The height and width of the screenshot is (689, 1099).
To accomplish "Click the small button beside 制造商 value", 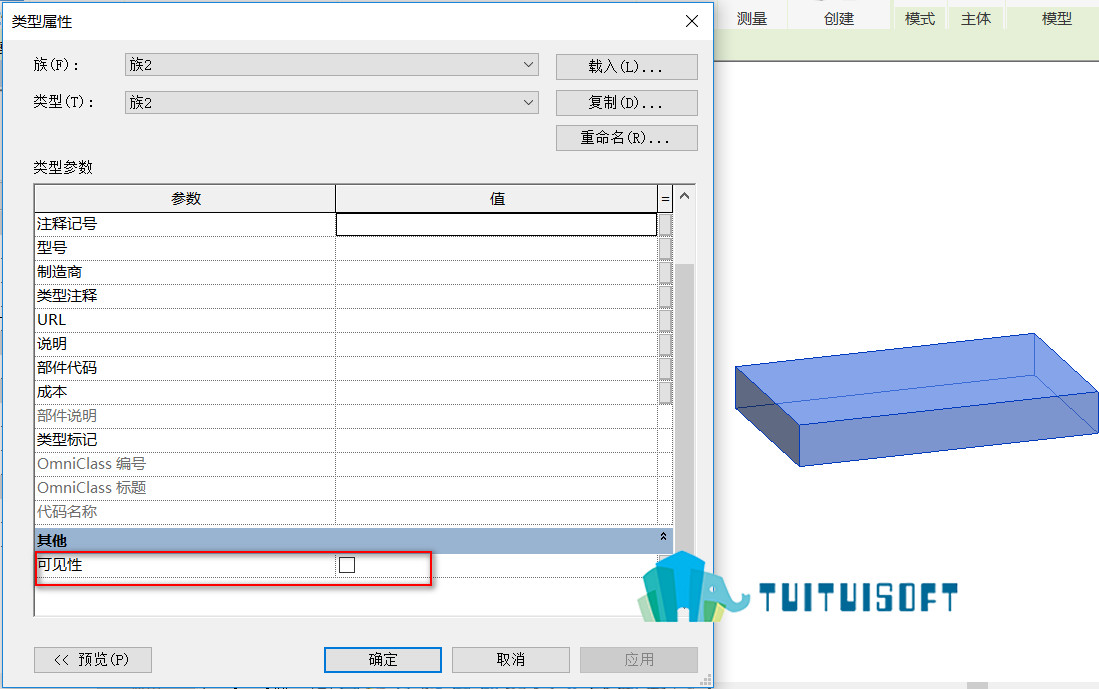I will click(x=665, y=272).
